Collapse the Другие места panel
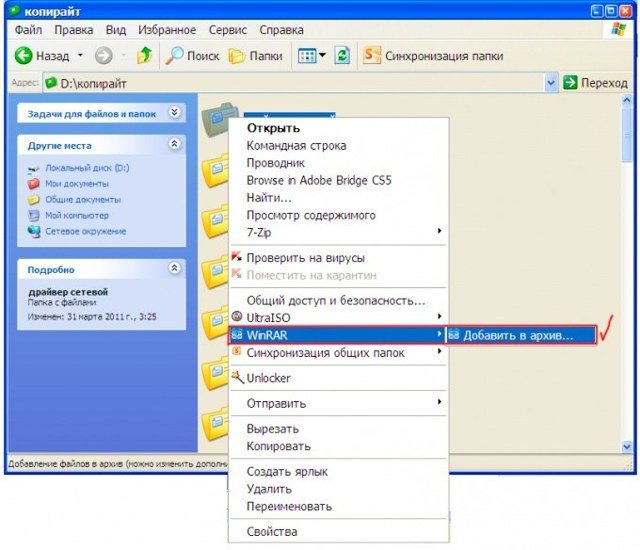This screenshot has width=640, height=550. click(x=175, y=144)
